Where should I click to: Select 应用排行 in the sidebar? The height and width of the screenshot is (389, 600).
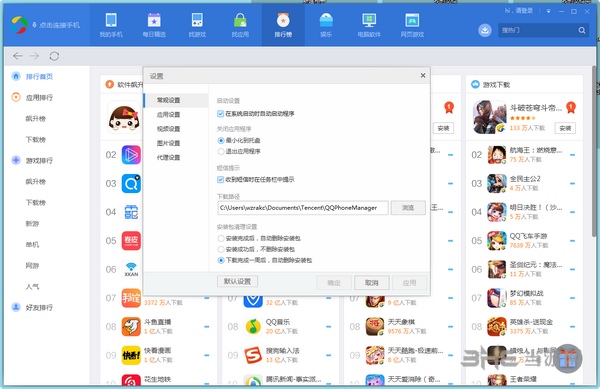point(39,98)
